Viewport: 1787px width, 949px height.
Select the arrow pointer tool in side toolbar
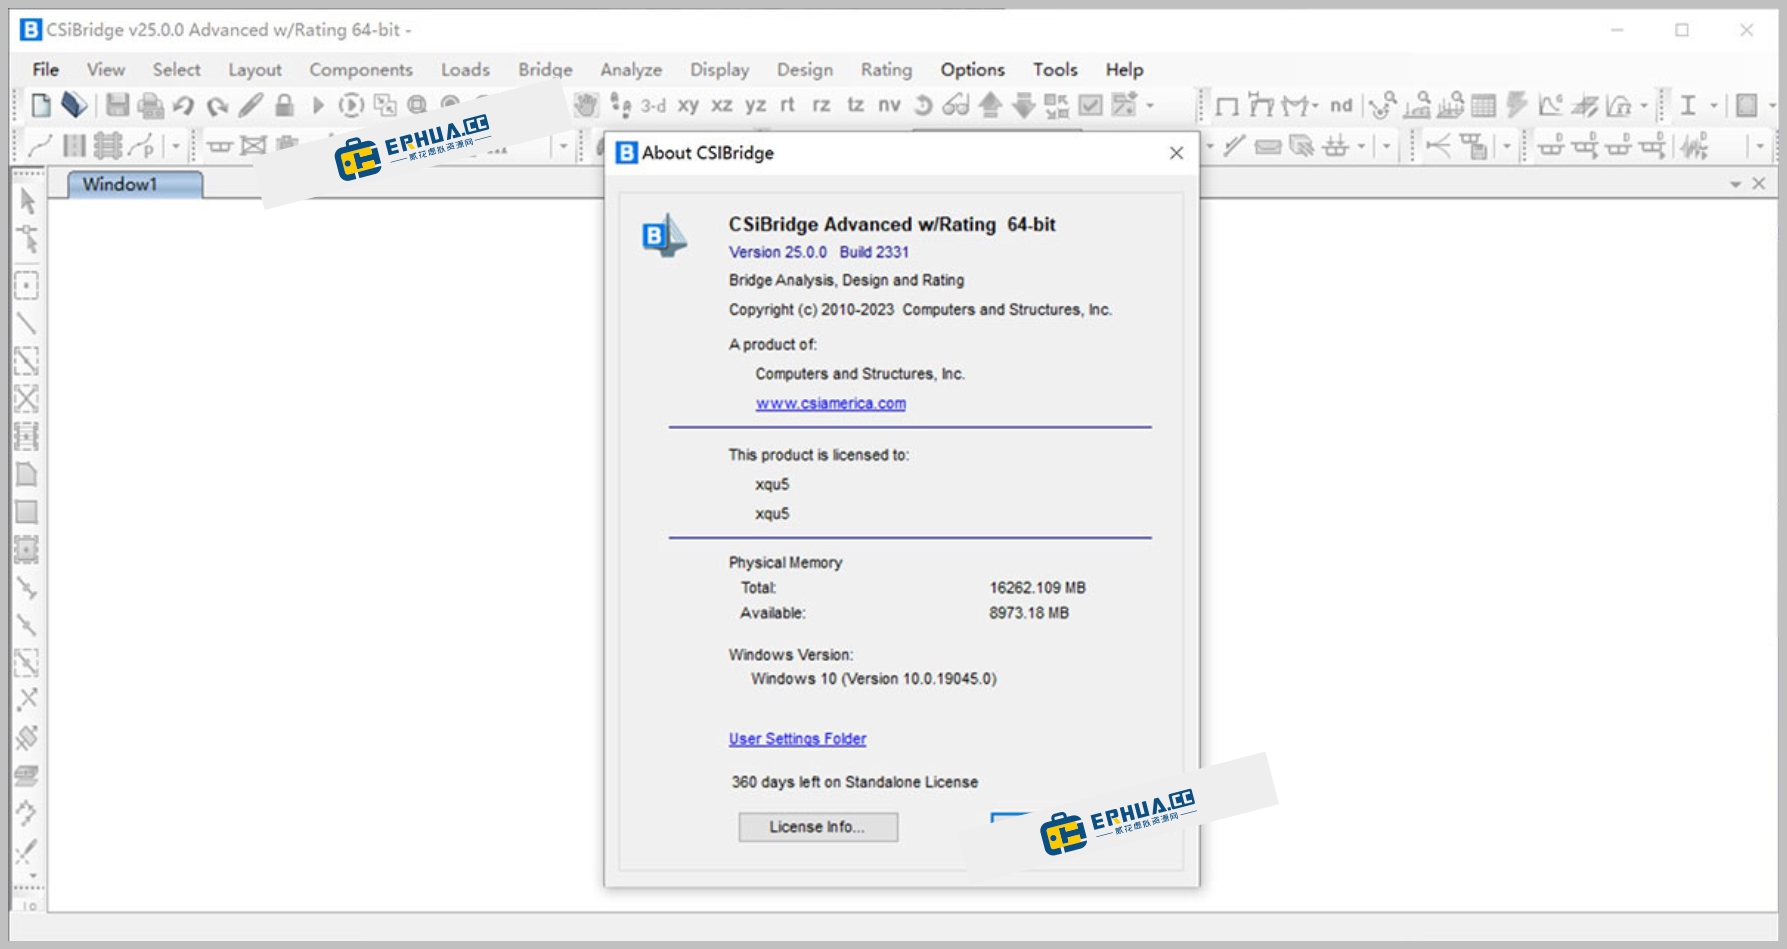27,201
